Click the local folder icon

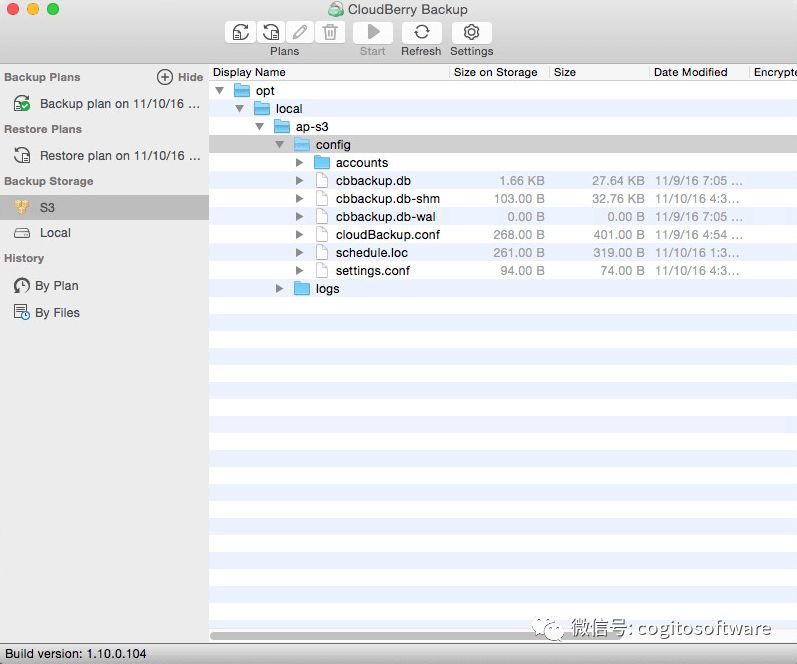(262, 108)
